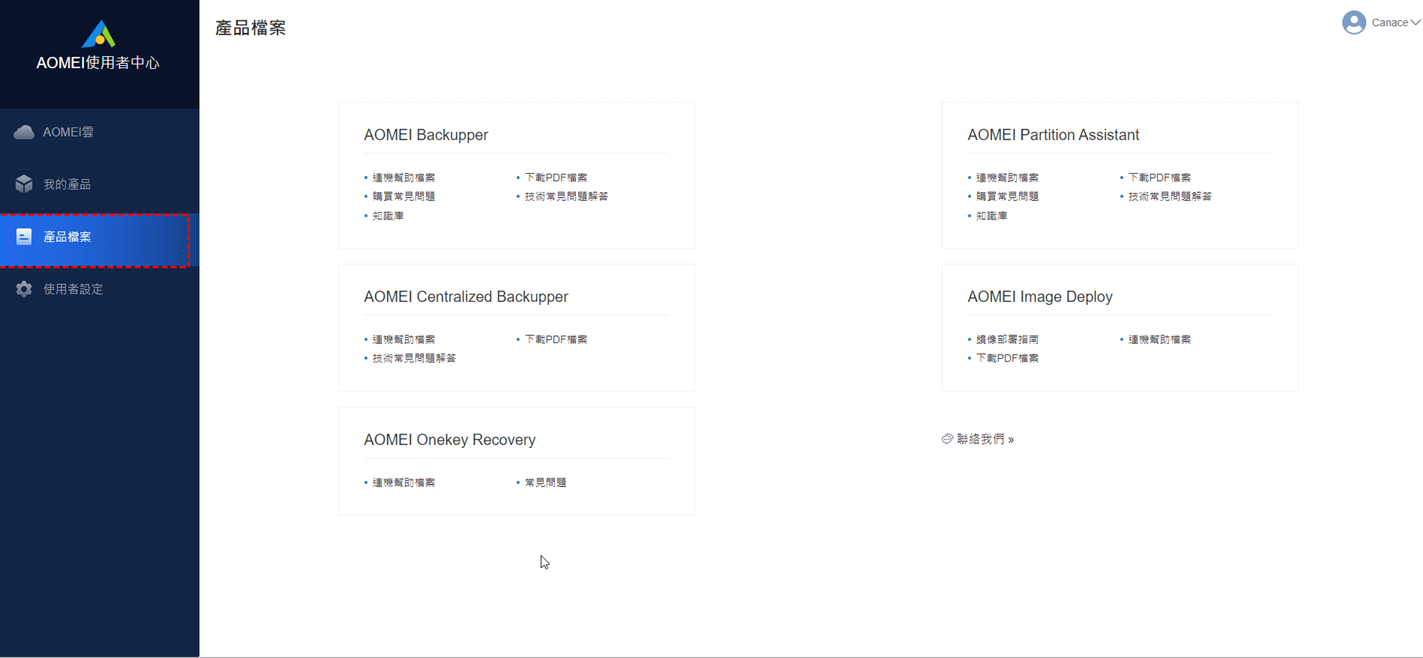
Task: Open AOMEI Backupper 知識庫 link
Action: point(388,215)
